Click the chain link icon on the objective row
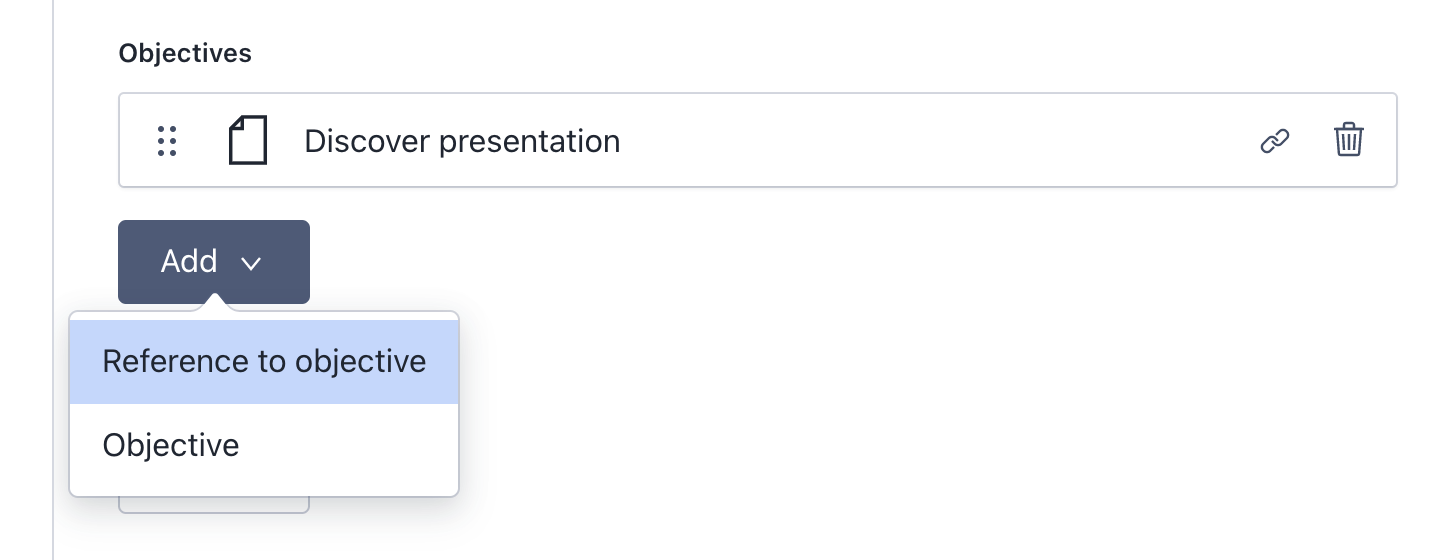Screen dimensions: 1442x560 pos(1274,141)
